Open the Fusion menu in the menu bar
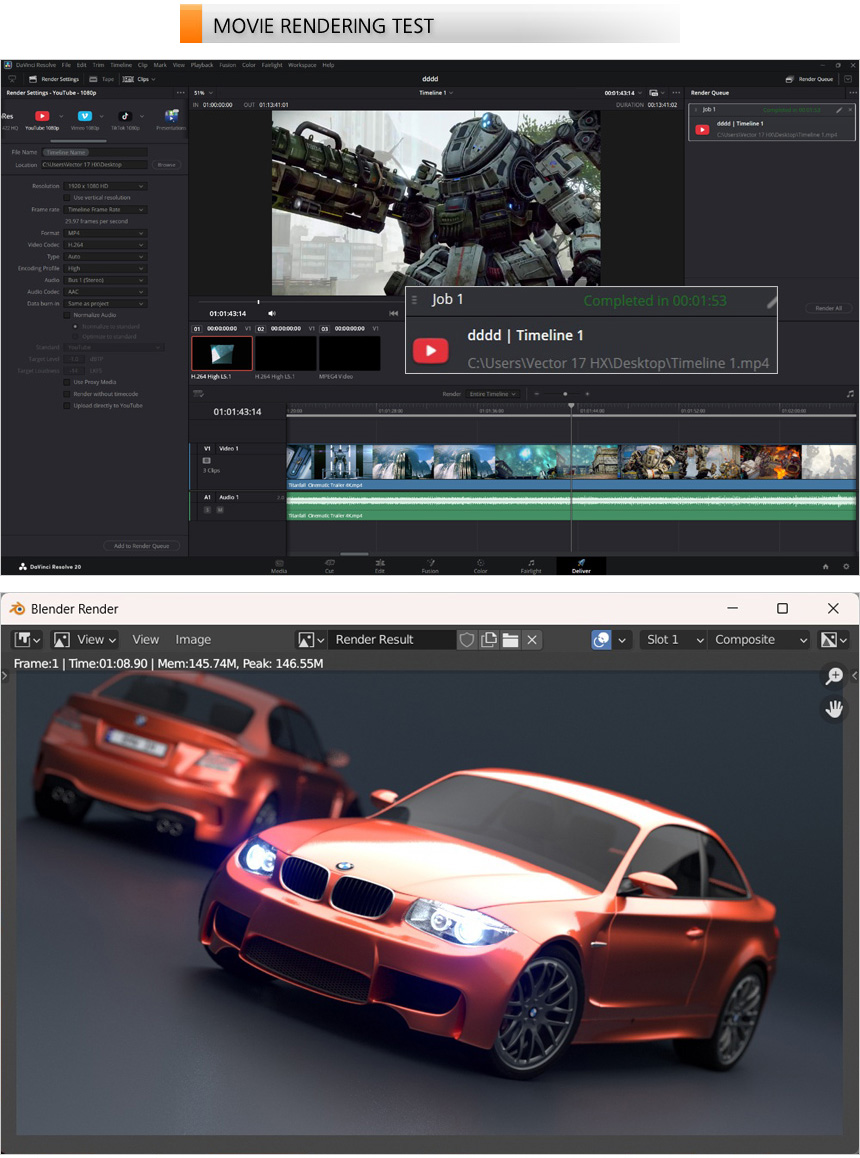The width and height of the screenshot is (860, 1158). pyautogui.click(x=227, y=65)
